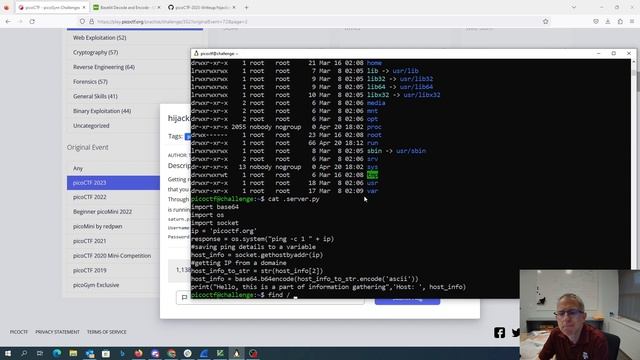This screenshot has height=360, width=640.
Task: Open Microsoft Store from taskbar
Action: point(106,353)
